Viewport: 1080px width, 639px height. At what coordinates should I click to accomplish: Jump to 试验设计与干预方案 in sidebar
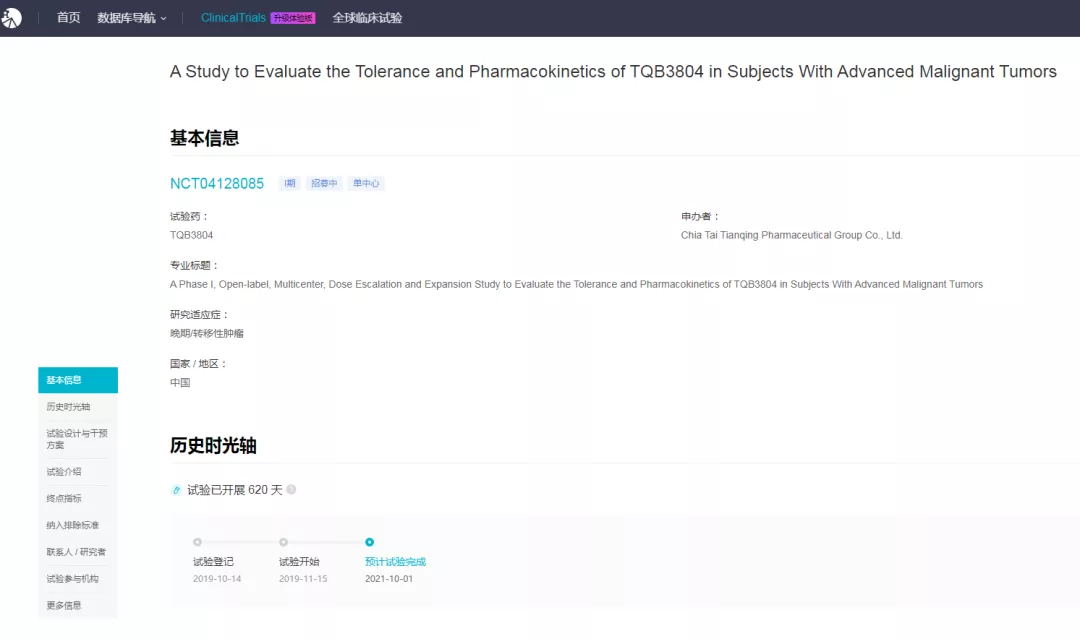(77, 439)
